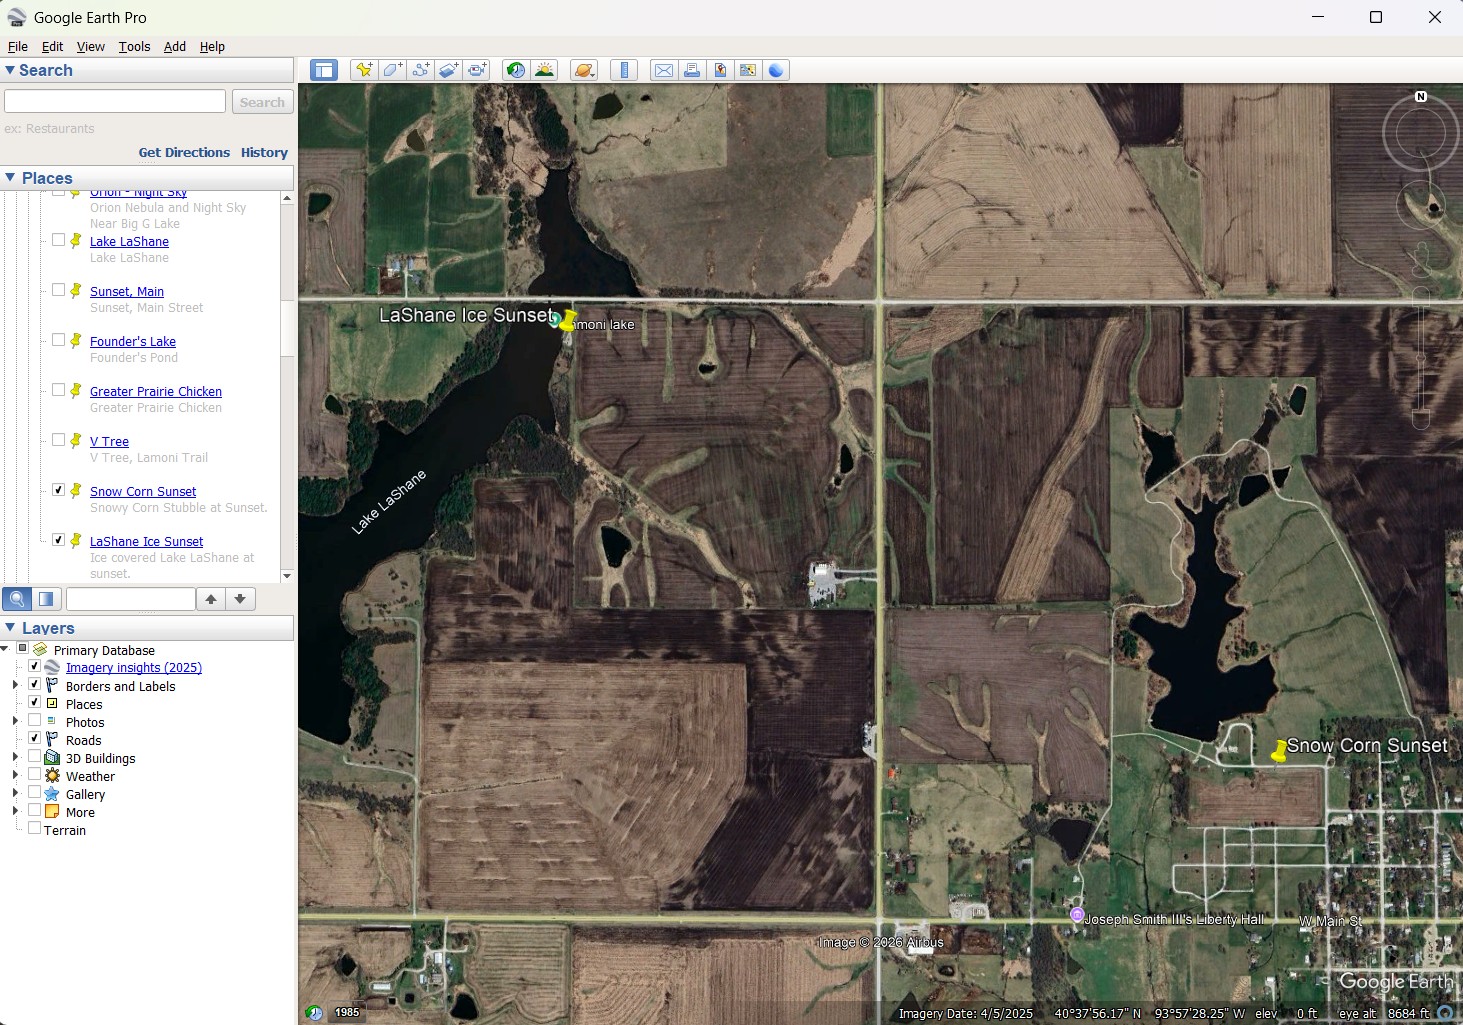Click in the Search input field

point(115,102)
